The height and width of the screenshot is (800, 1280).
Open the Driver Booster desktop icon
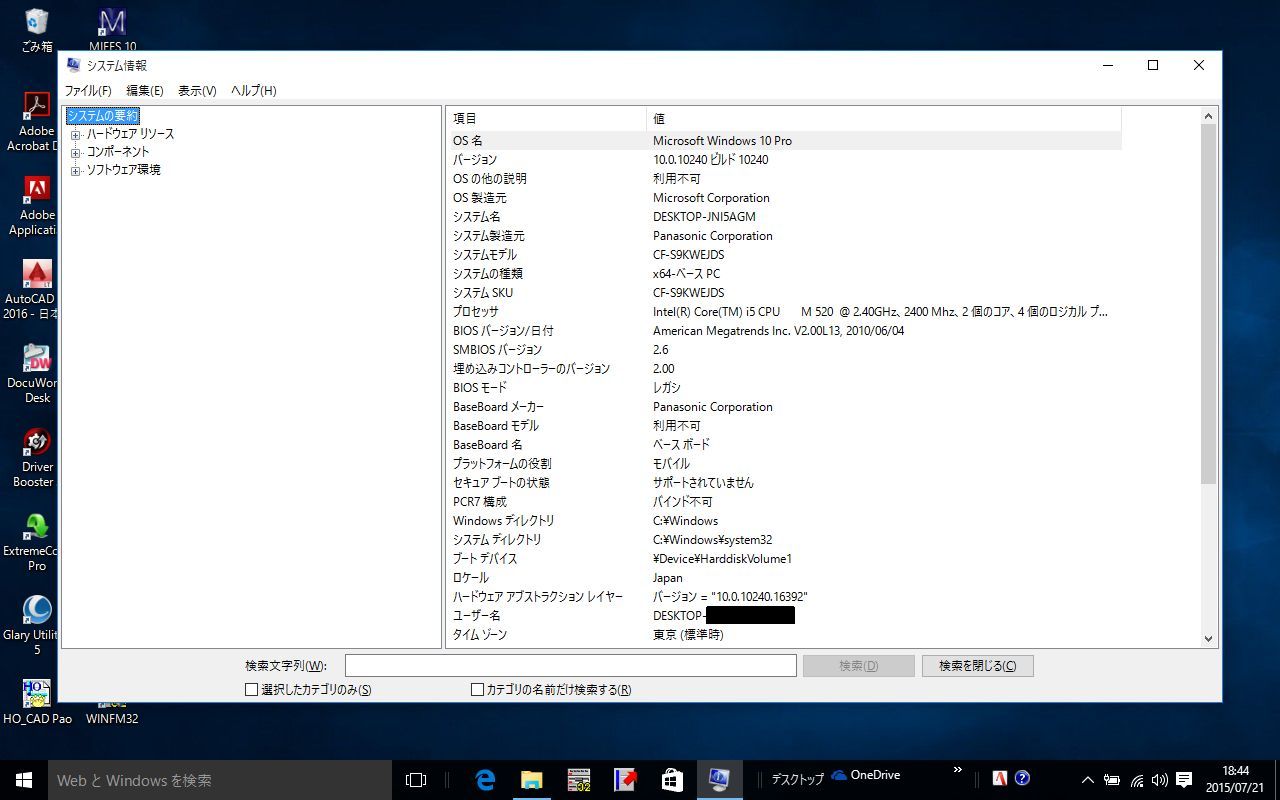[x=37, y=443]
